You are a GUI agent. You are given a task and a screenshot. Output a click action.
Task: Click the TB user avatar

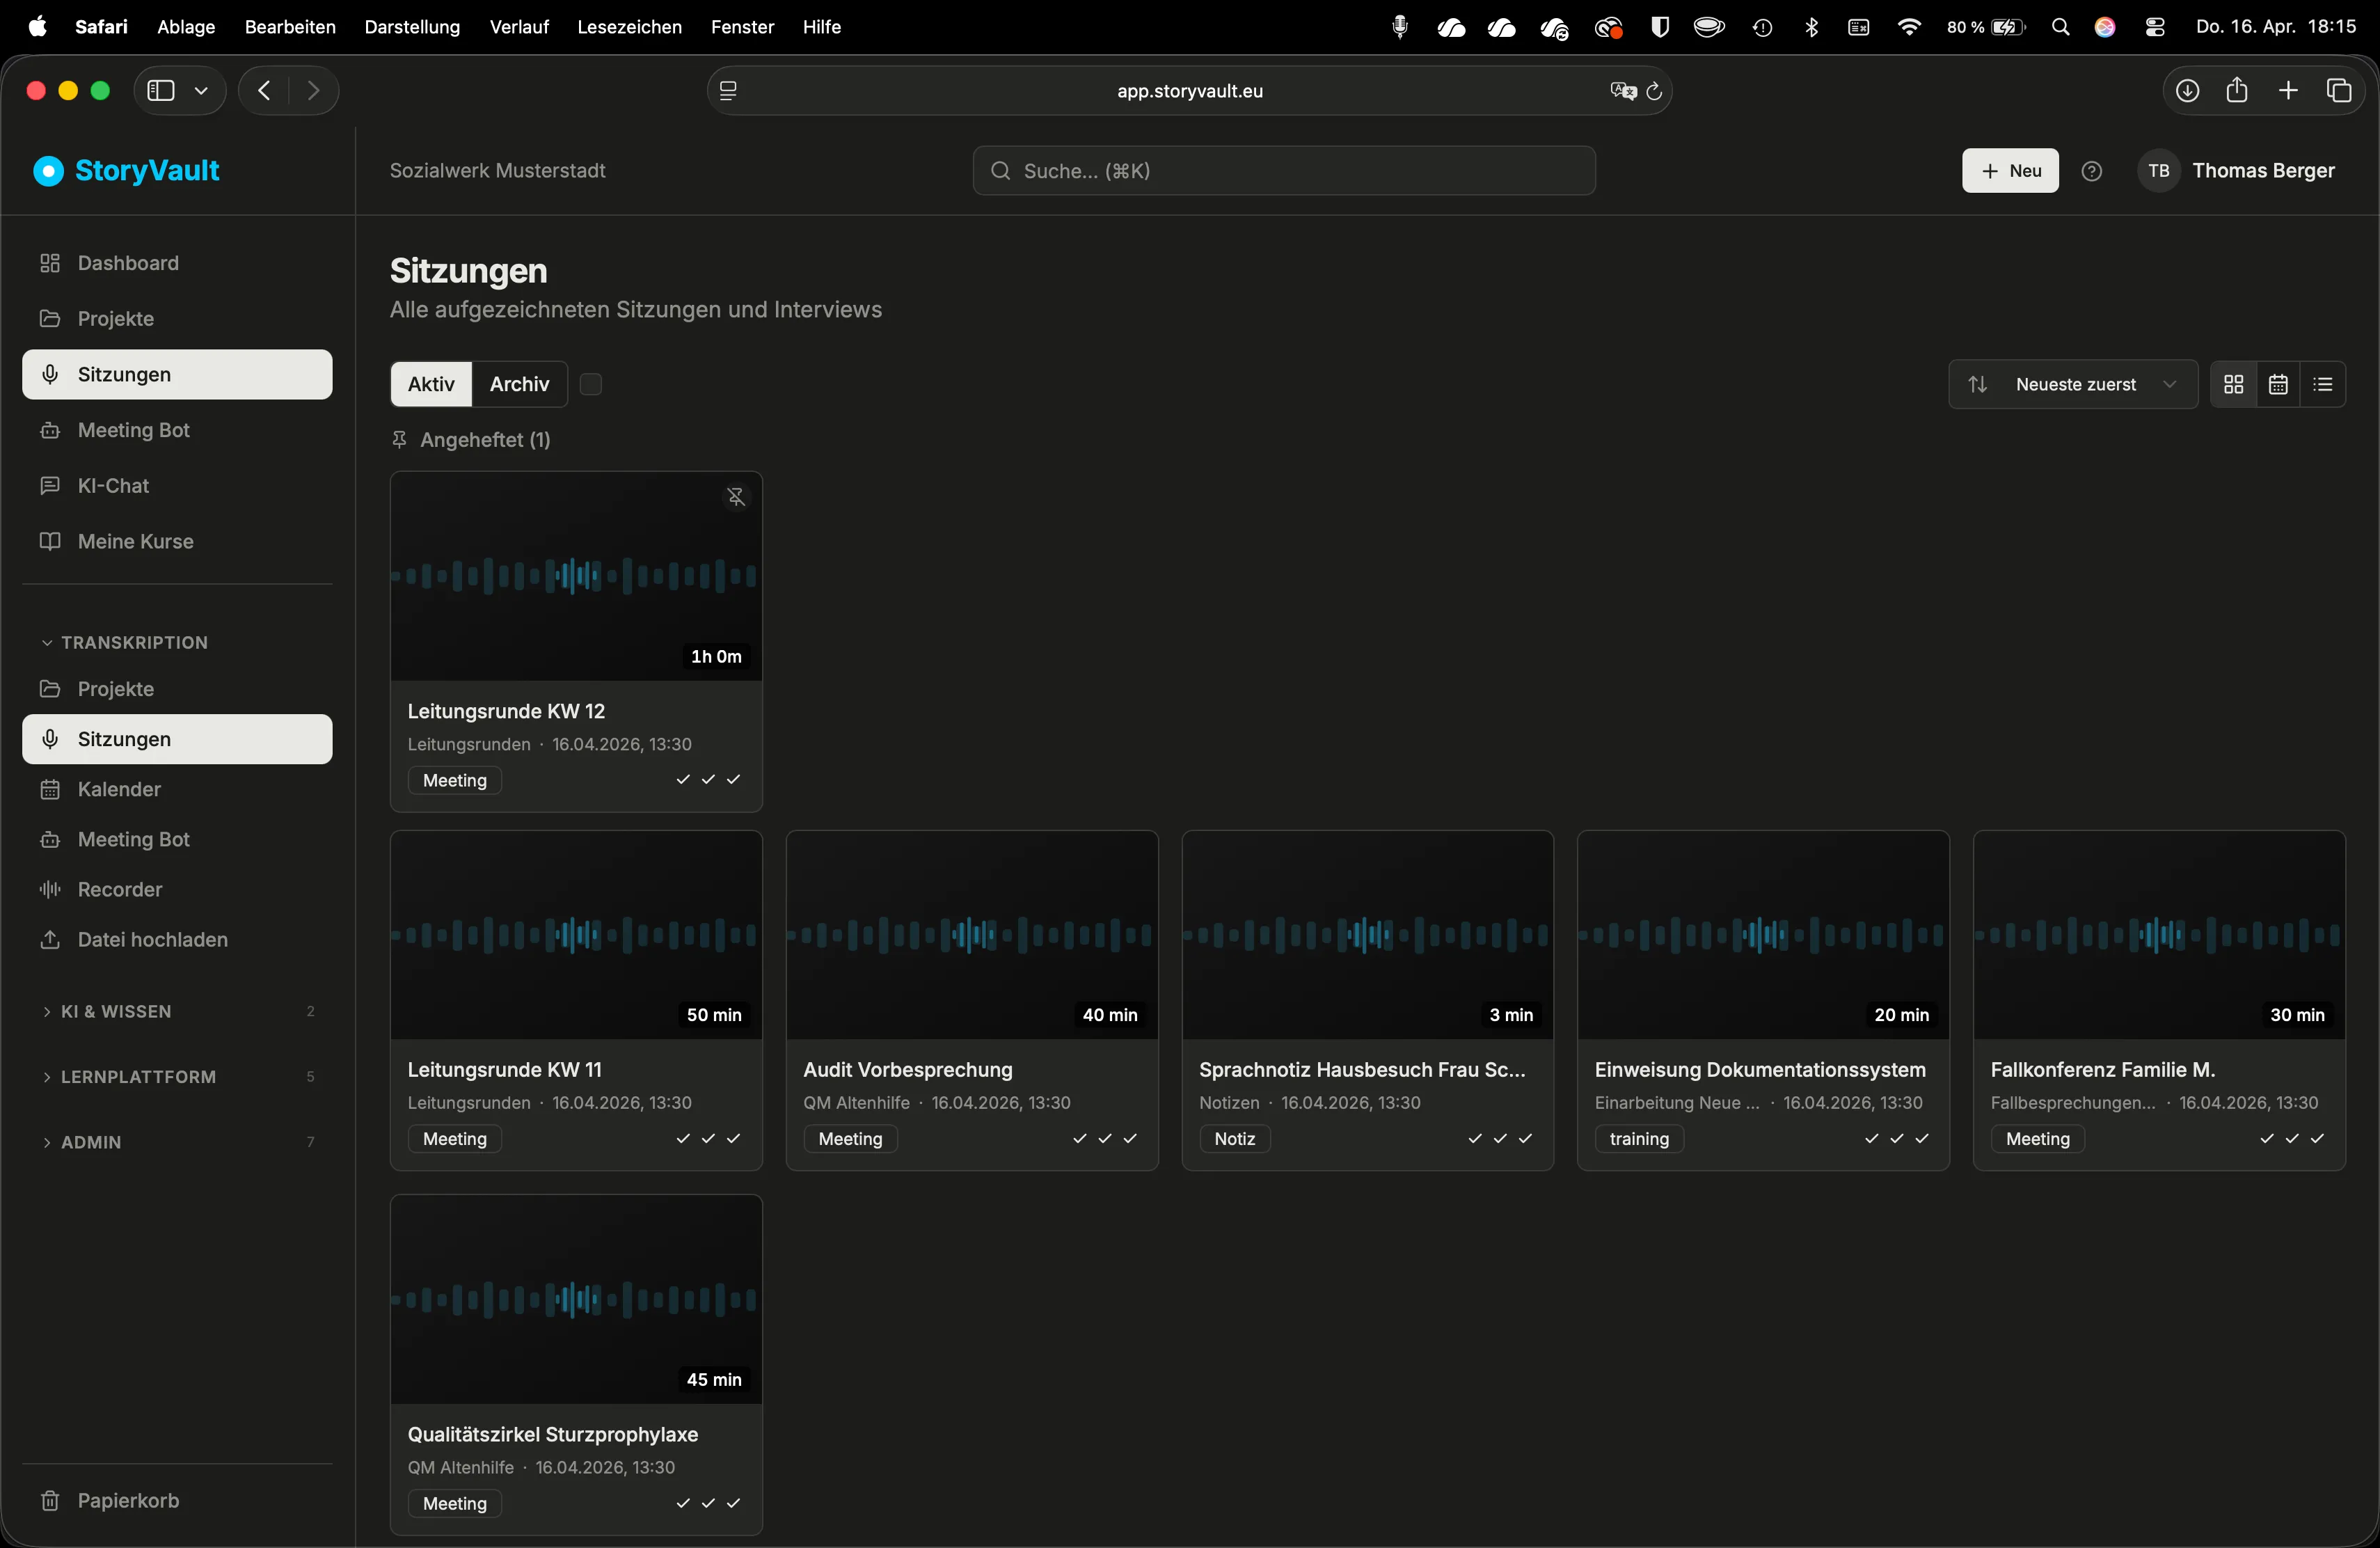(2158, 171)
